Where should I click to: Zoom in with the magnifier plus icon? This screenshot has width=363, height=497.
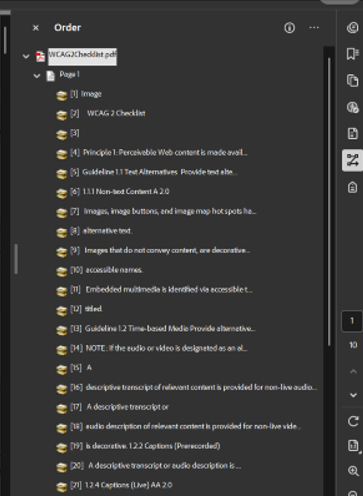[353, 471]
